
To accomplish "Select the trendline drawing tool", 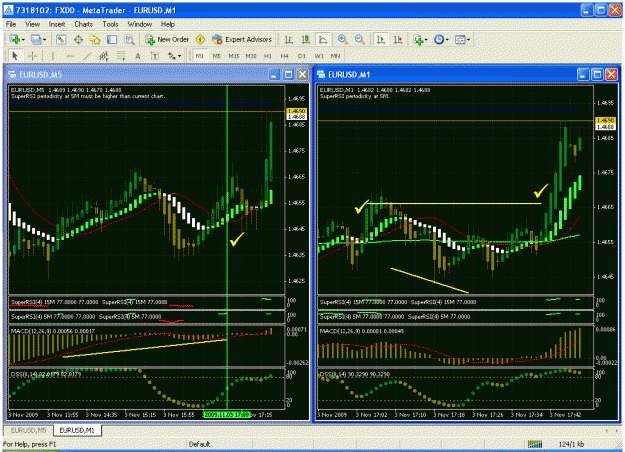I will 87,56.
